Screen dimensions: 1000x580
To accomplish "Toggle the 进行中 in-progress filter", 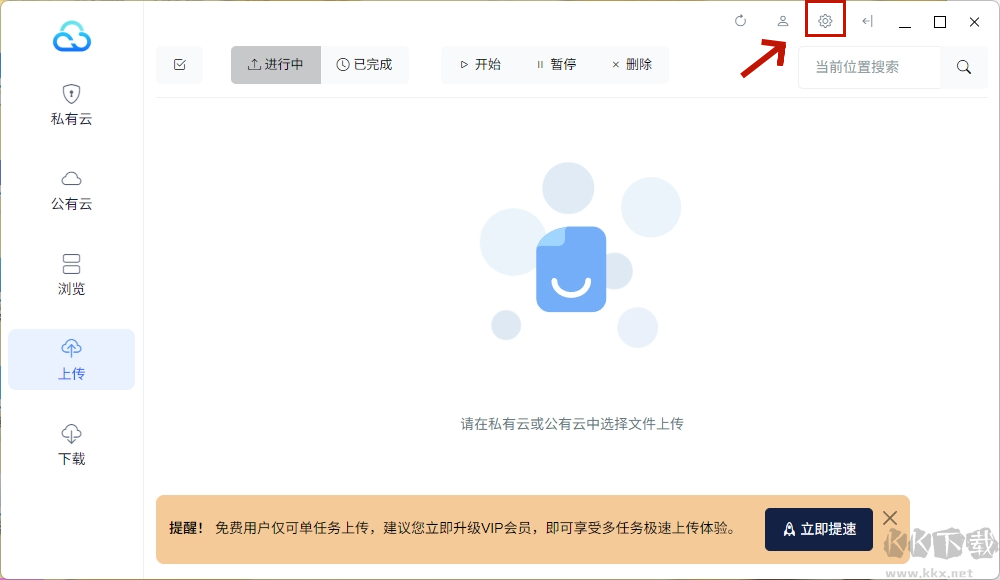I will pyautogui.click(x=275, y=64).
